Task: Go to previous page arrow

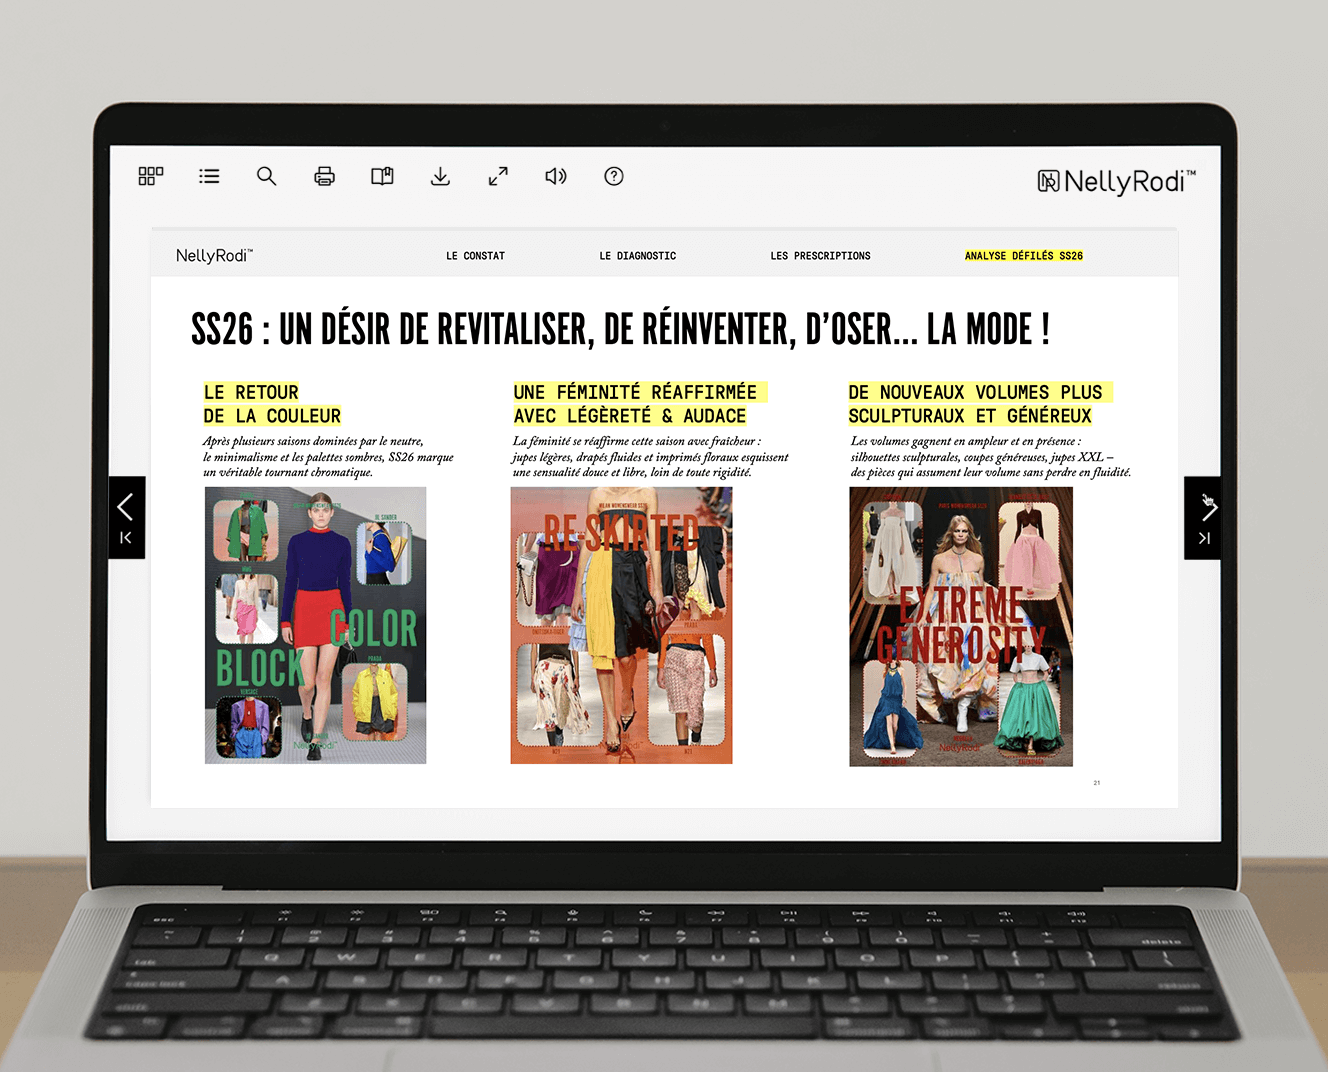Action: (x=126, y=507)
